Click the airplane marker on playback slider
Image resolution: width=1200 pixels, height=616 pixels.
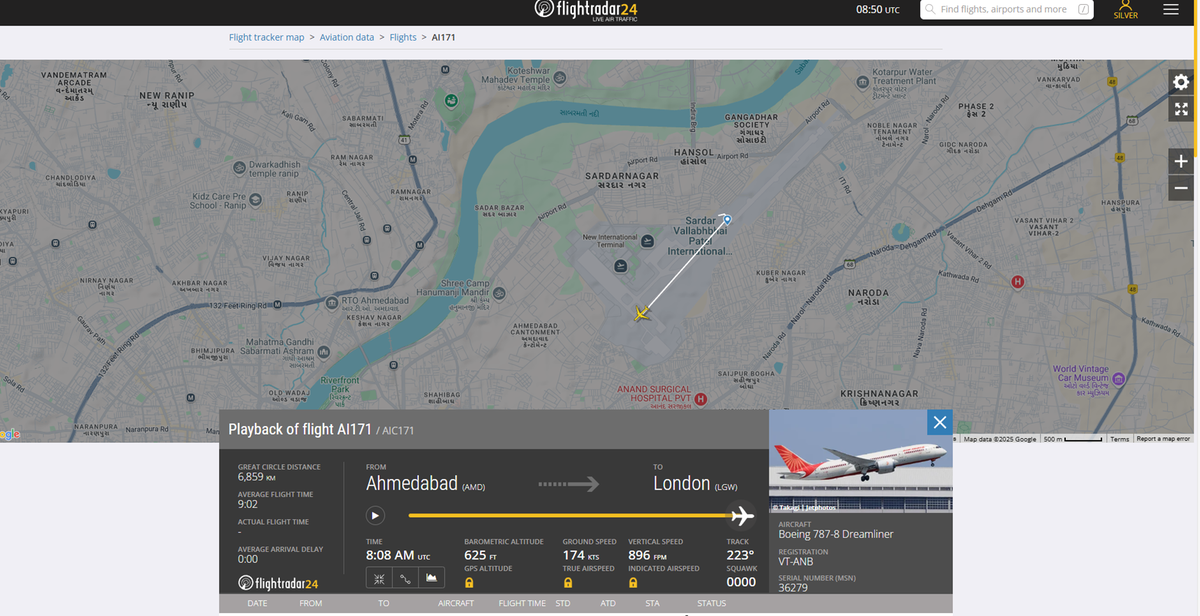coord(741,516)
